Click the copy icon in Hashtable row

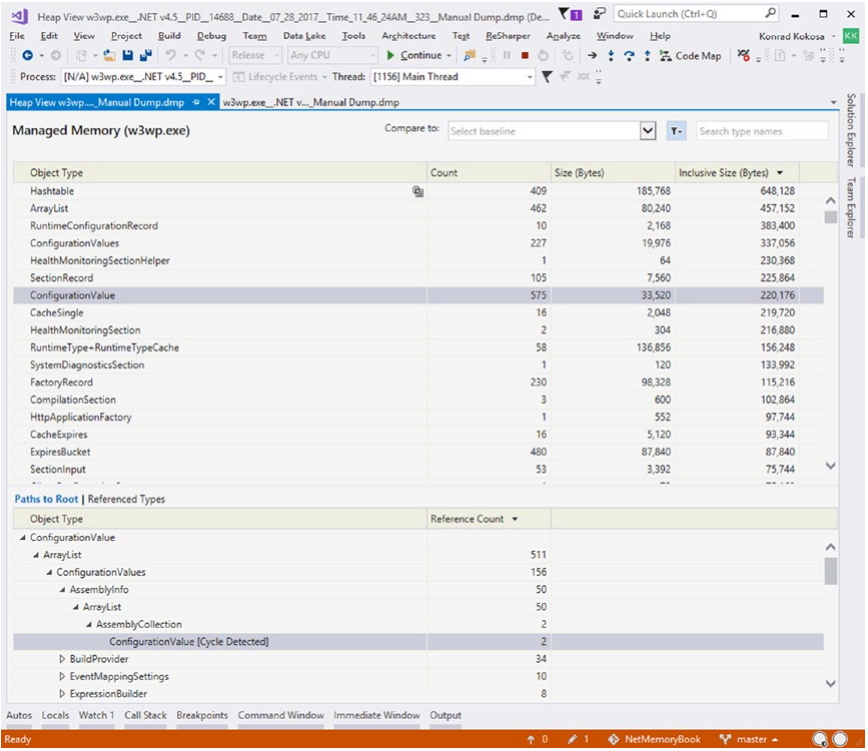(x=418, y=191)
